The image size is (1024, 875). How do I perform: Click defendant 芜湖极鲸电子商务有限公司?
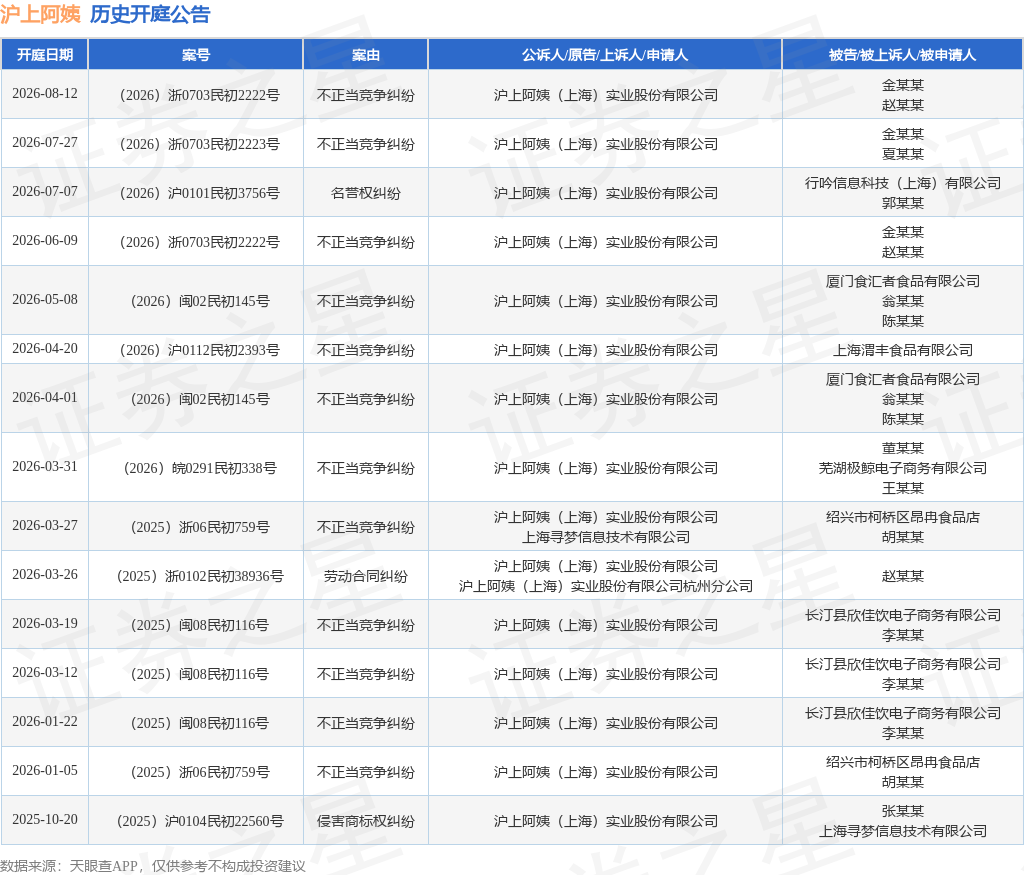coord(903,468)
